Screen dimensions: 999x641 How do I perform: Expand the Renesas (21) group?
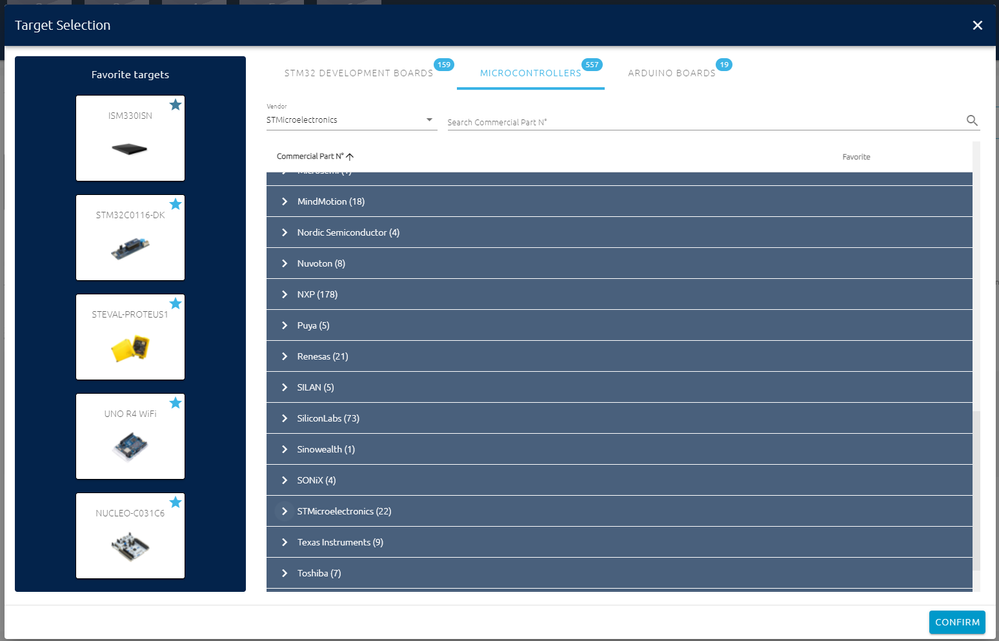pyautogui.click(x=285, y=356)
